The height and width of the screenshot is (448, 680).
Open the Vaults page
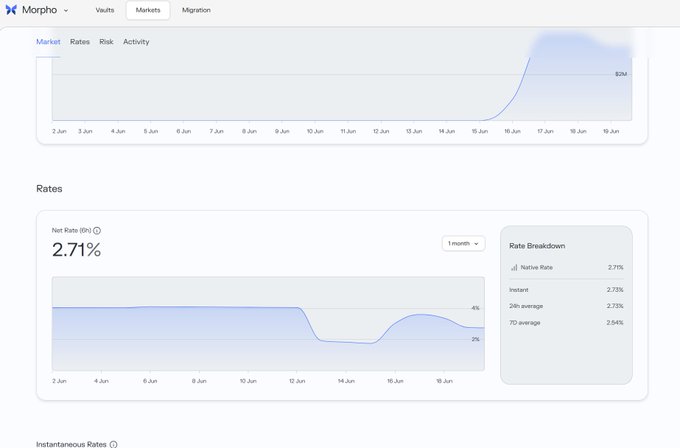[x=105, y=10]
